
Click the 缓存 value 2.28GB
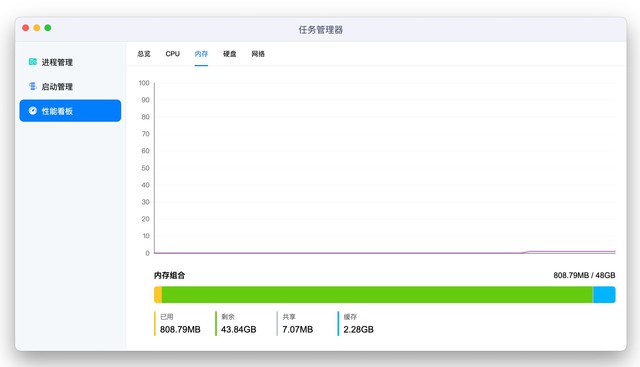(x=358, y=329)
